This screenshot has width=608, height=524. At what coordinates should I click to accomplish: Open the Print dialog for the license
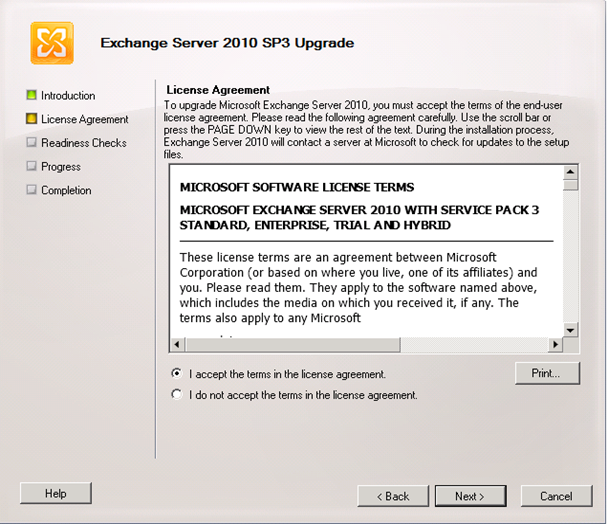point(547,374)
